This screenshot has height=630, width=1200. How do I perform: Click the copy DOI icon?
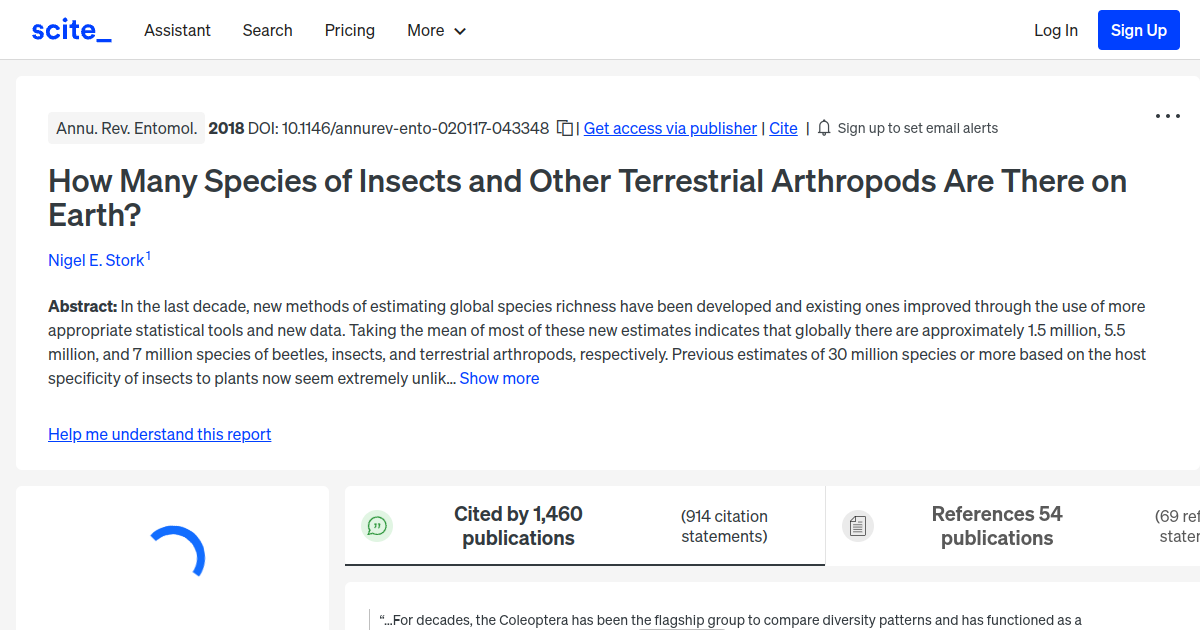564,128
